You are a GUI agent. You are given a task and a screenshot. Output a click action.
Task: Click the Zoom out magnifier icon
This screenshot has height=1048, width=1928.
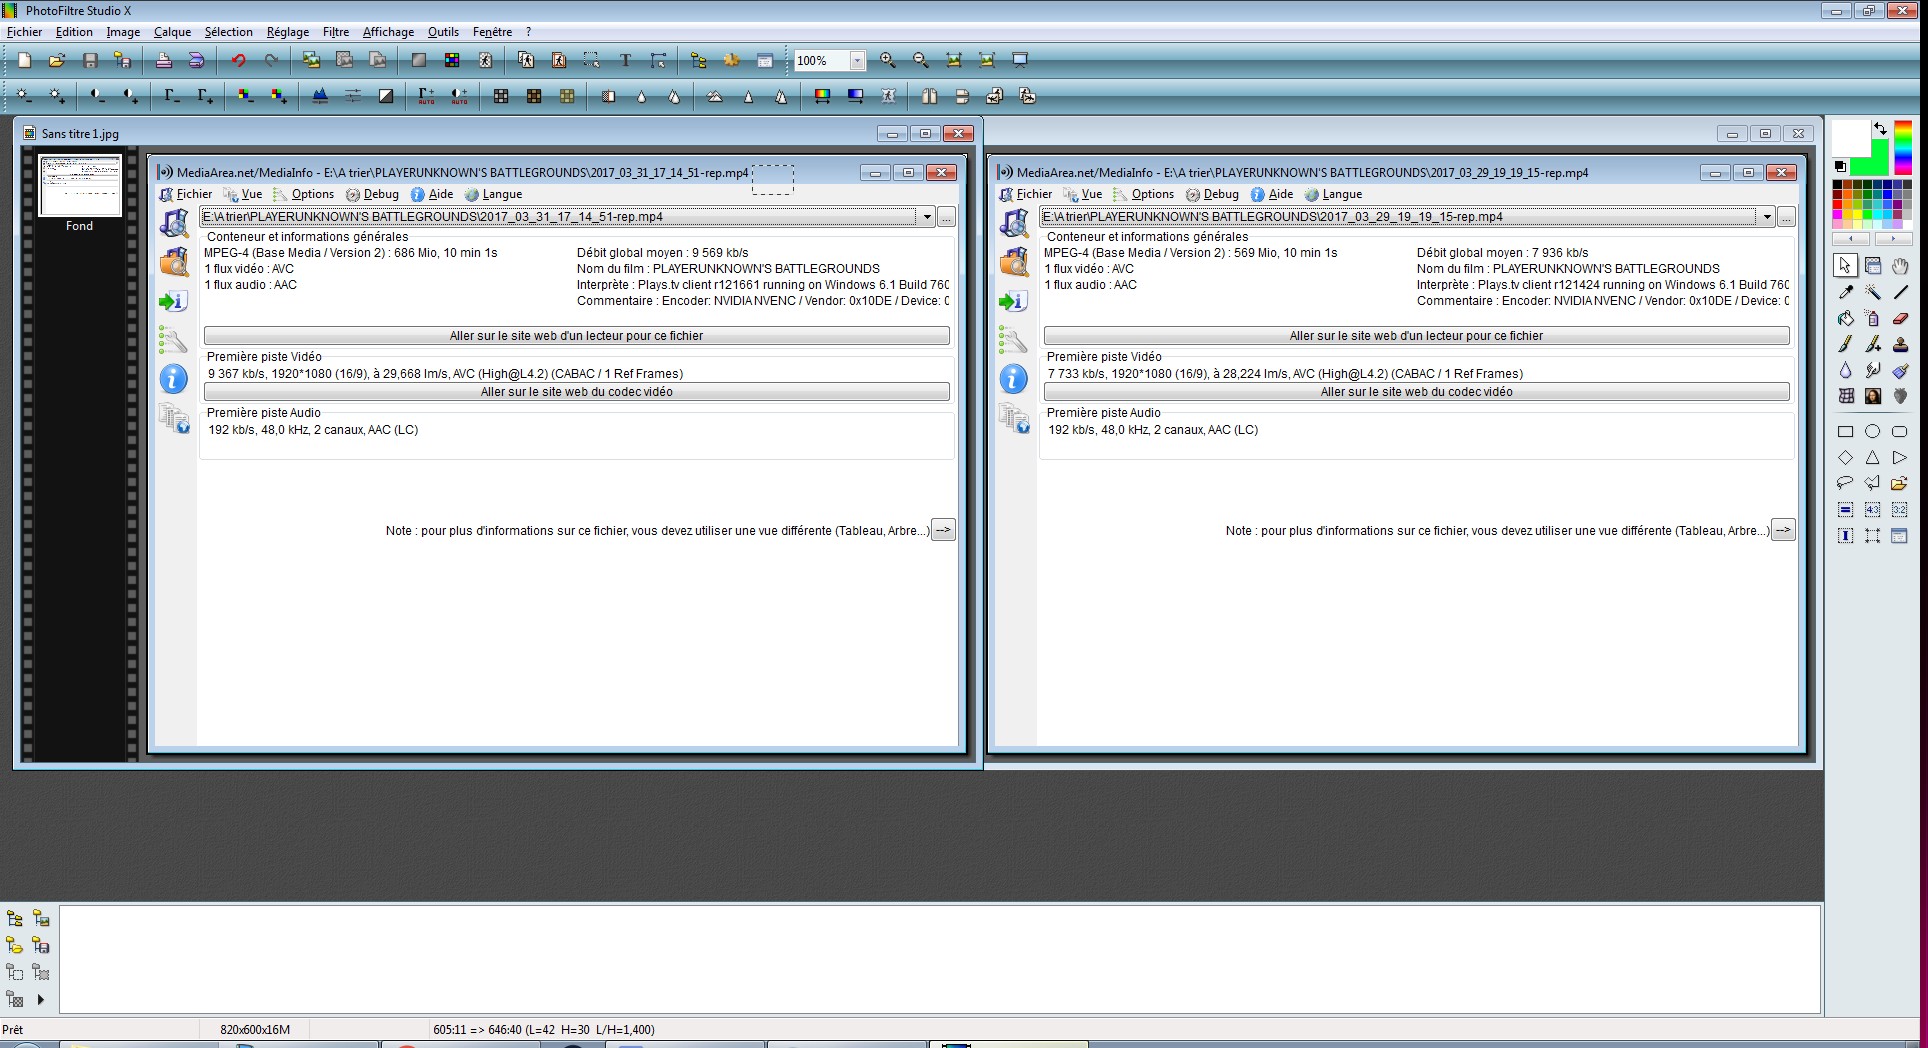point(921,60)
